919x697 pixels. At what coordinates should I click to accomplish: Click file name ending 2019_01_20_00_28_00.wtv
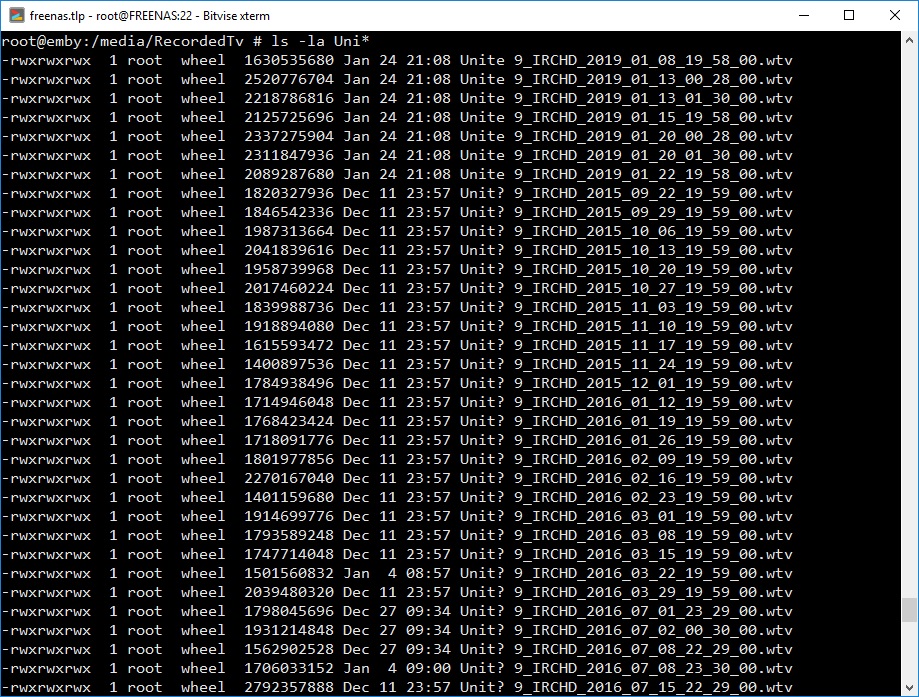(626, 136)
